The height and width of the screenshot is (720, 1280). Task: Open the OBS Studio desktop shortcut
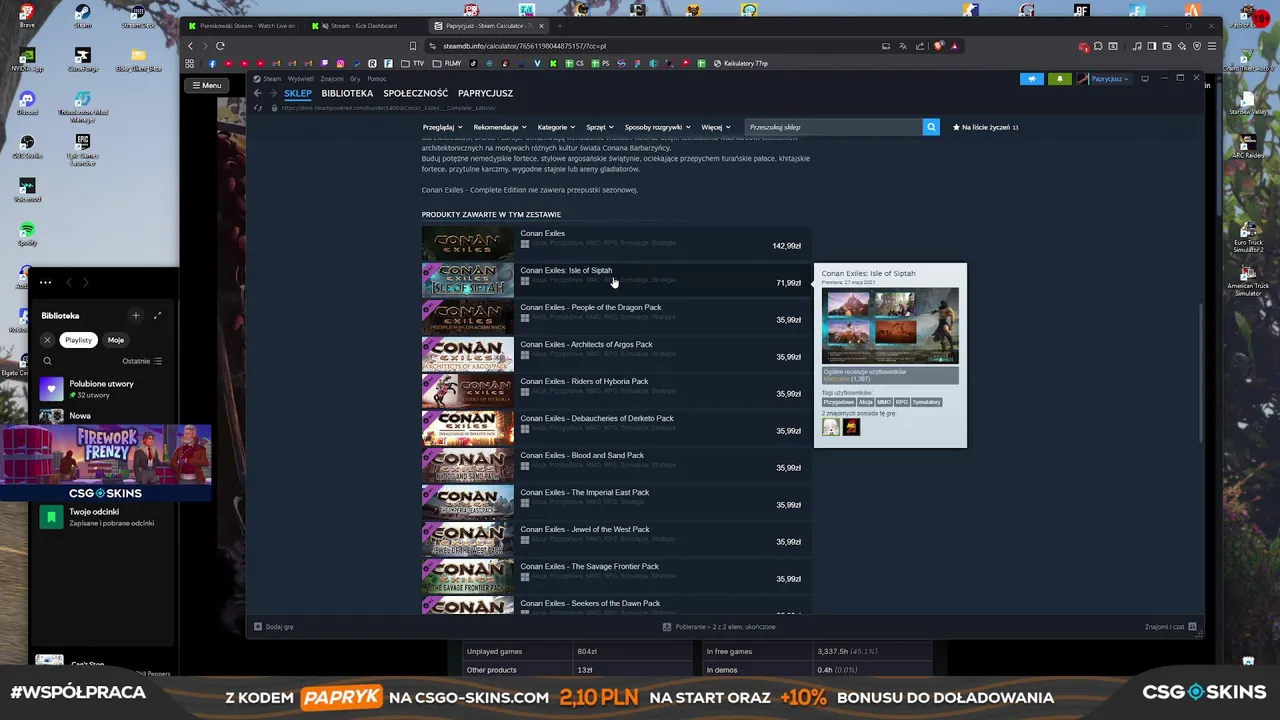click(x=27, y=146)
